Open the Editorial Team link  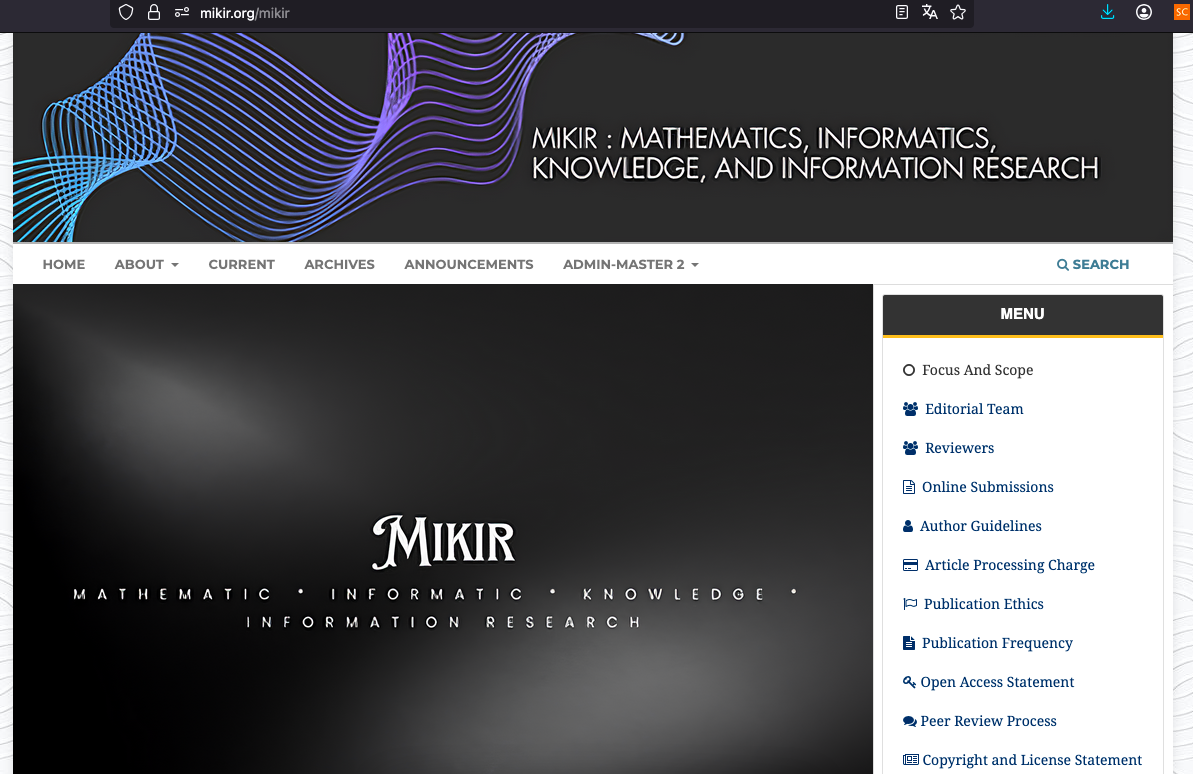click(x=973, y=409)
